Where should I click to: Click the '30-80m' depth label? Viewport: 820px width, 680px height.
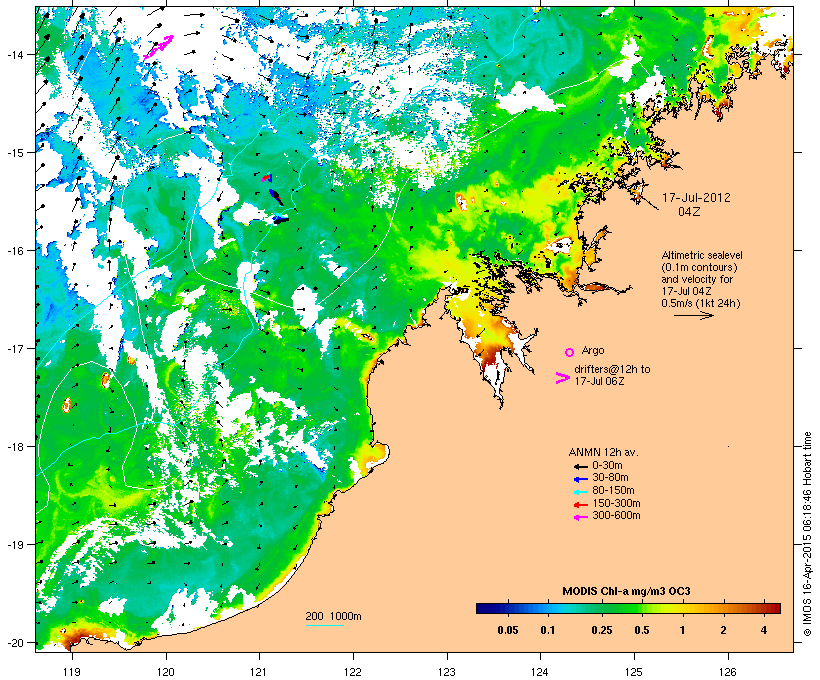[x=610, y=478]
